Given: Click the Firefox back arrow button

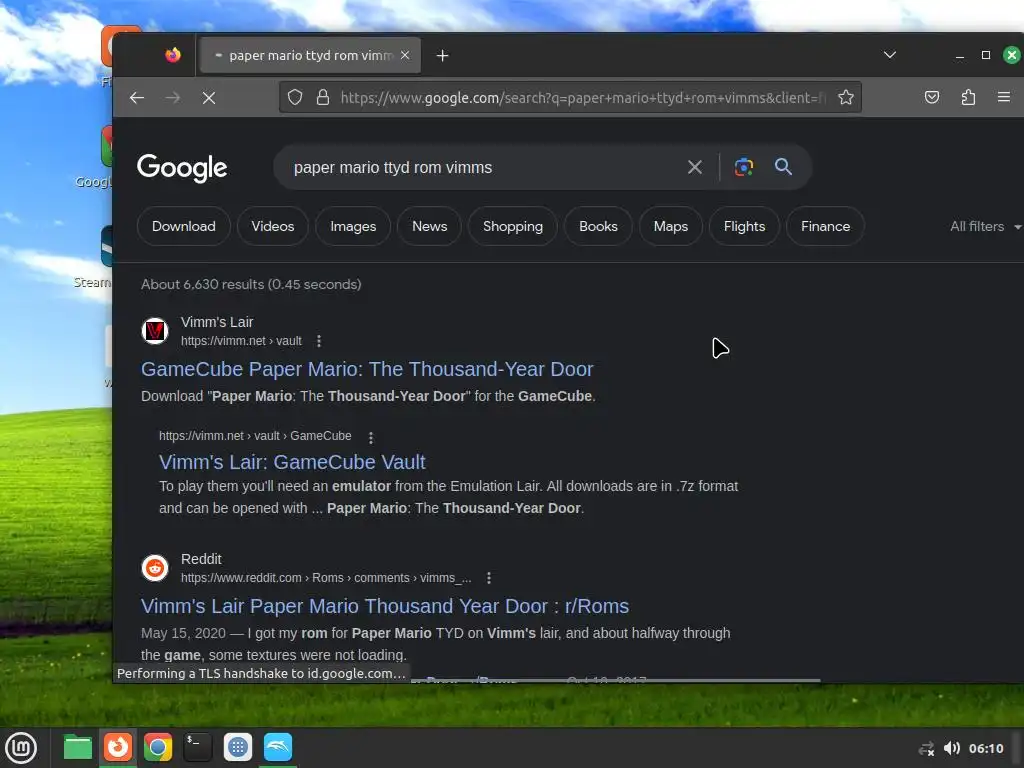Looking at the screenshot, I should 136,98.
